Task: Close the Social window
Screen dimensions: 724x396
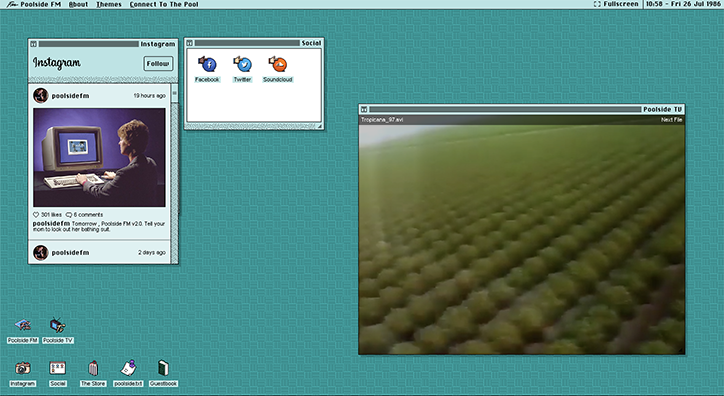Action: (189, 43)
